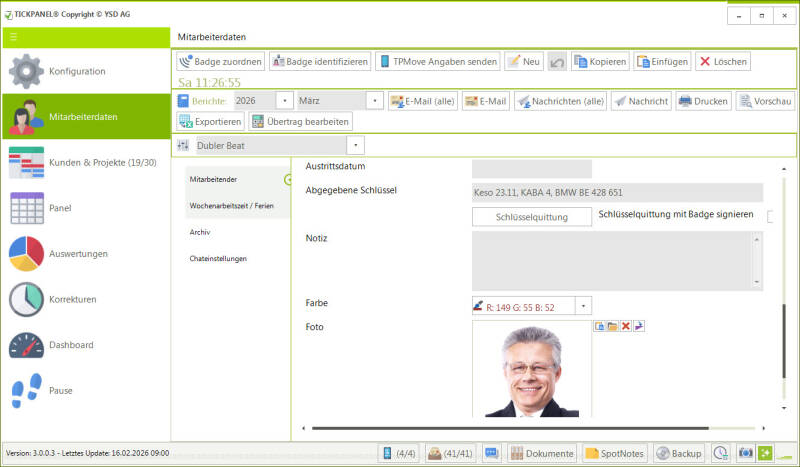Viewport: 800px width, 467px height.
Task: Click the Berichte calculator icon
Action: tap(183, 101)
